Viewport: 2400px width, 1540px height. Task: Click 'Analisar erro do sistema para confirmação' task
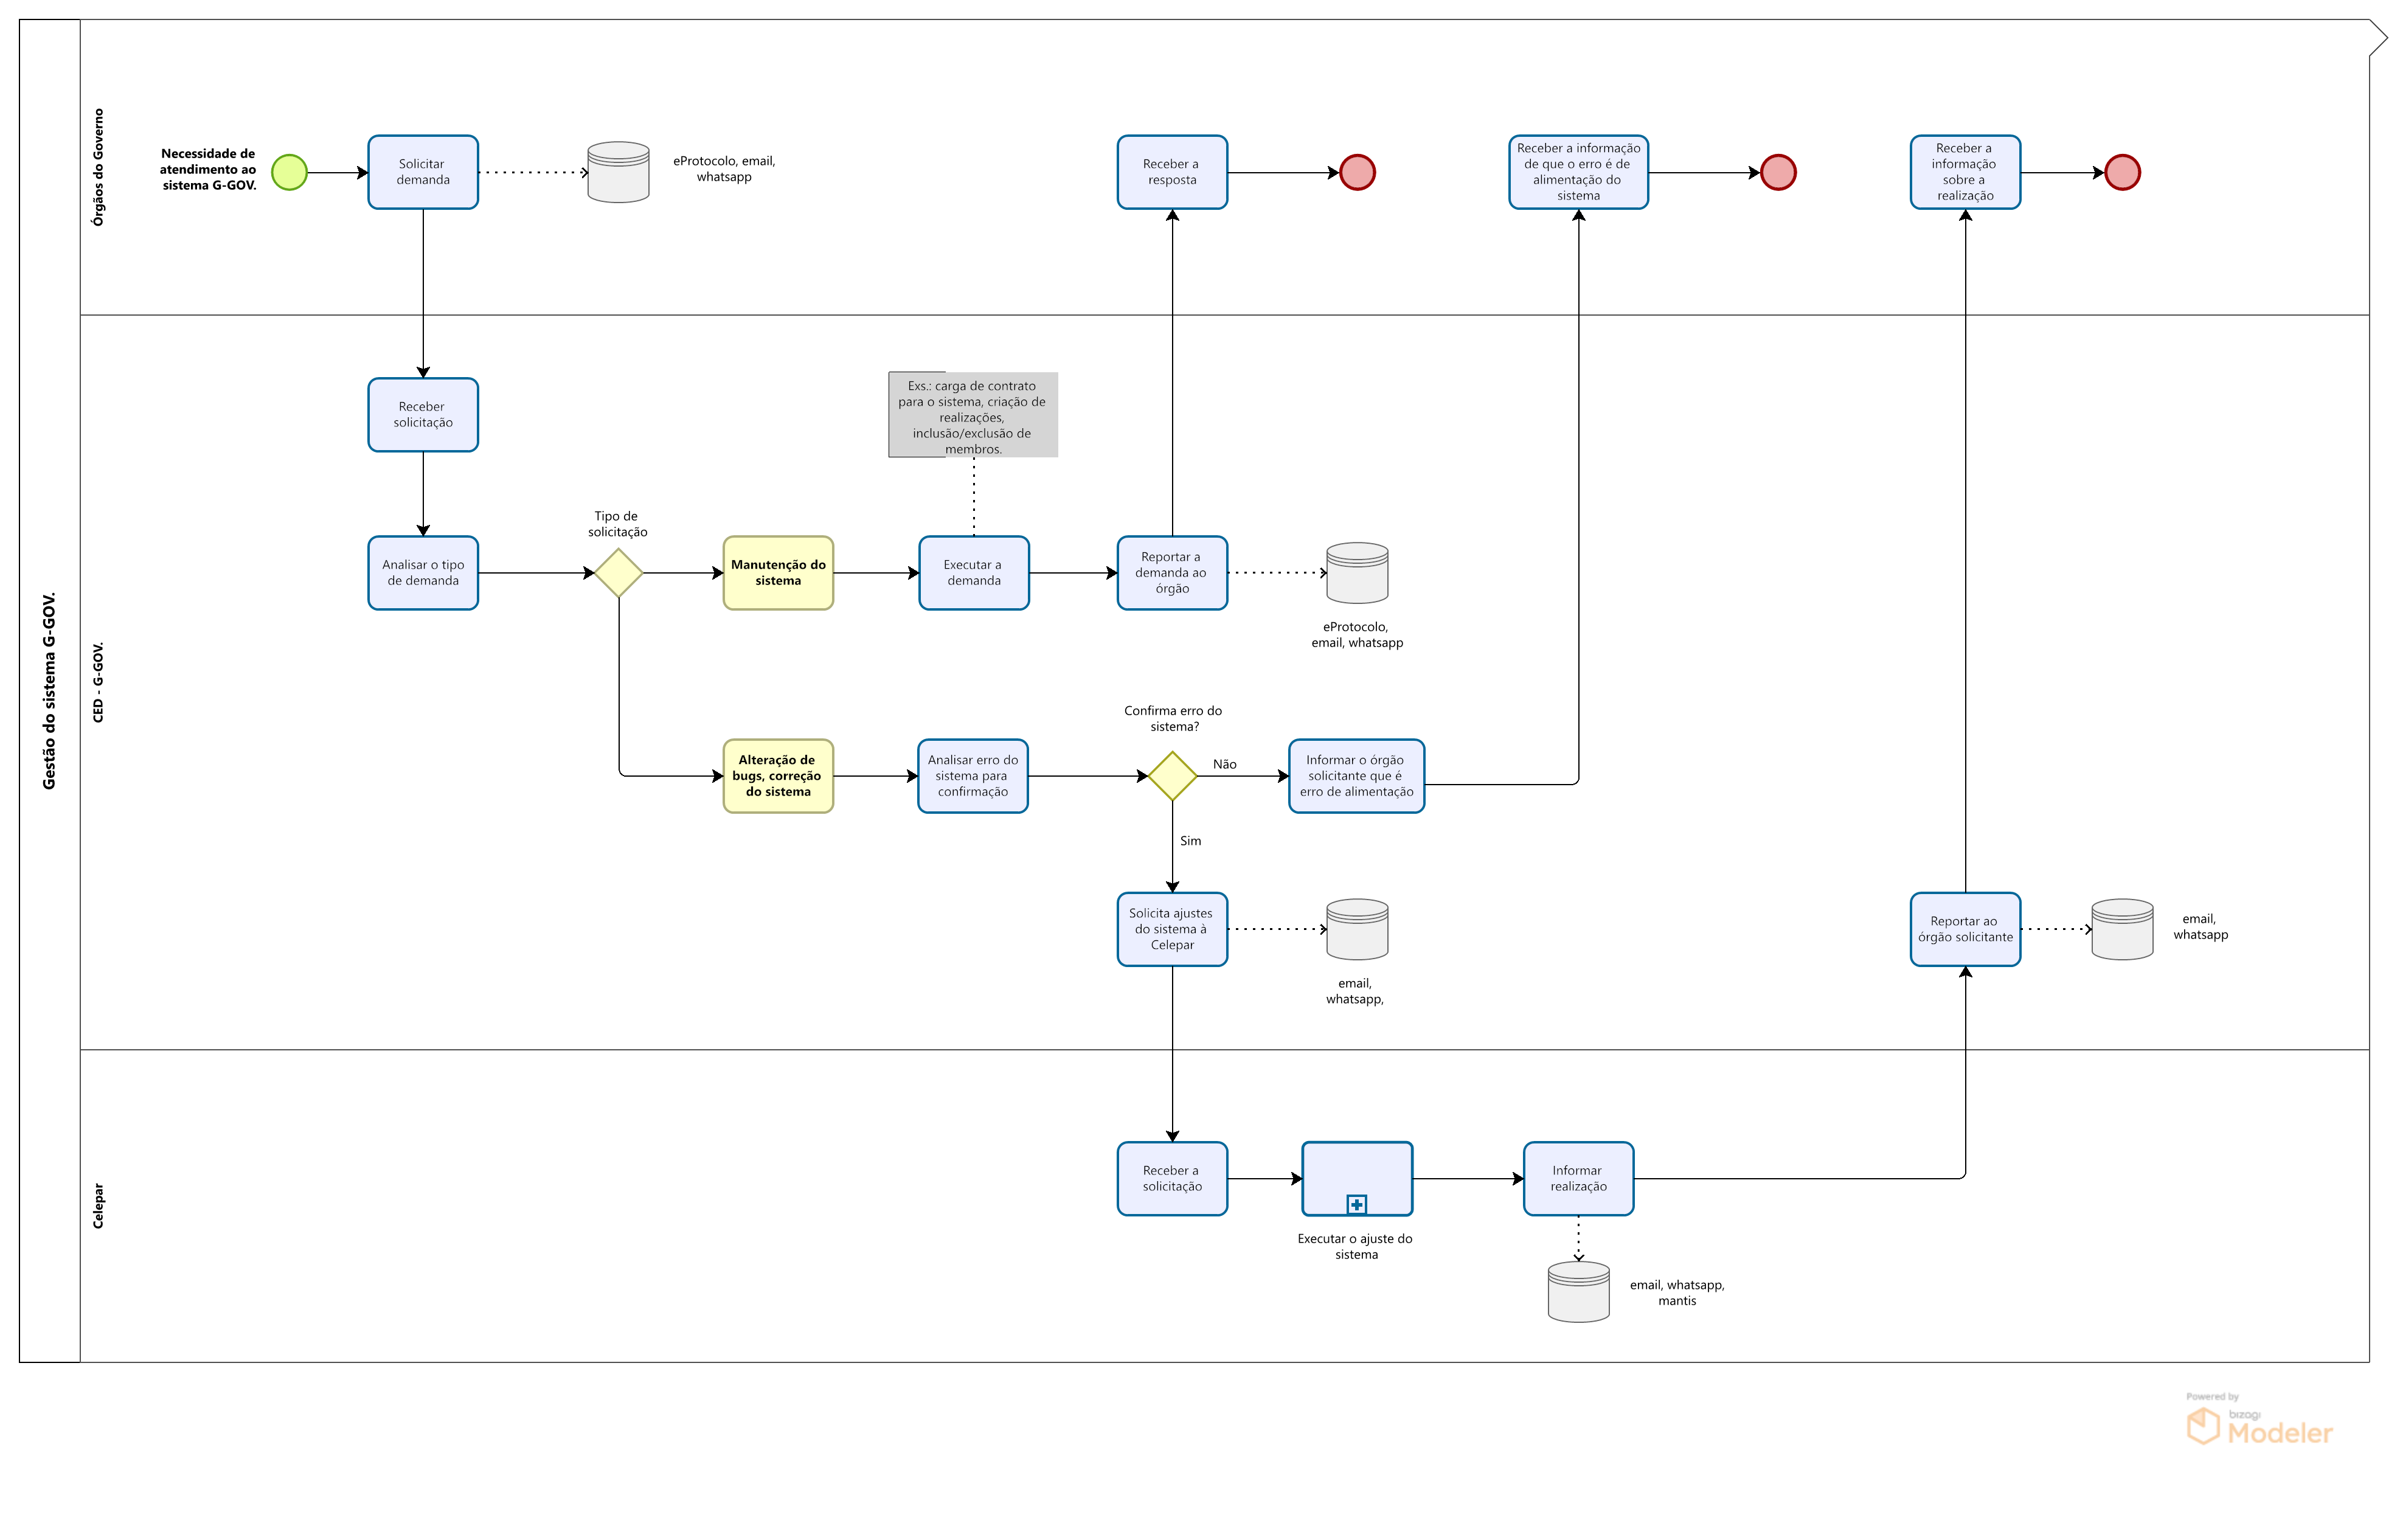point(973,776)
